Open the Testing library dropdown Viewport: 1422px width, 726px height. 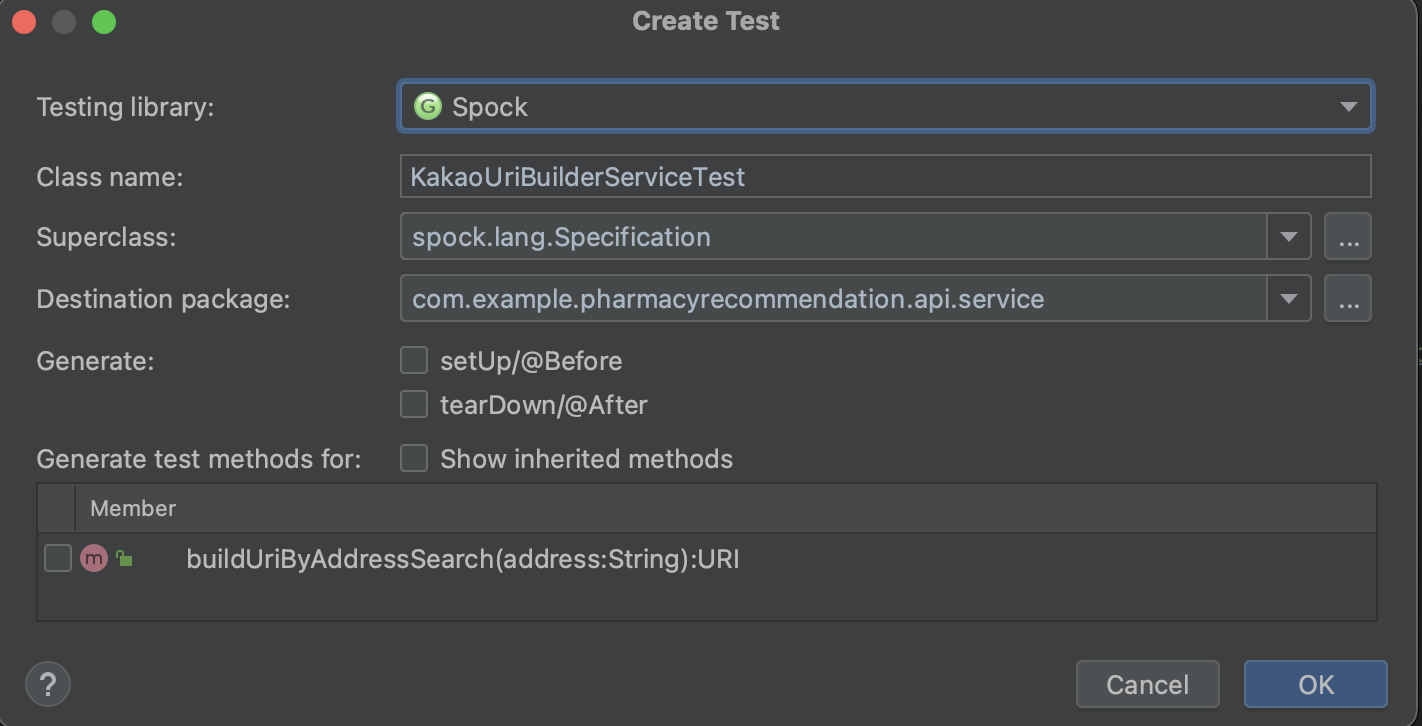pos(1347,106)
